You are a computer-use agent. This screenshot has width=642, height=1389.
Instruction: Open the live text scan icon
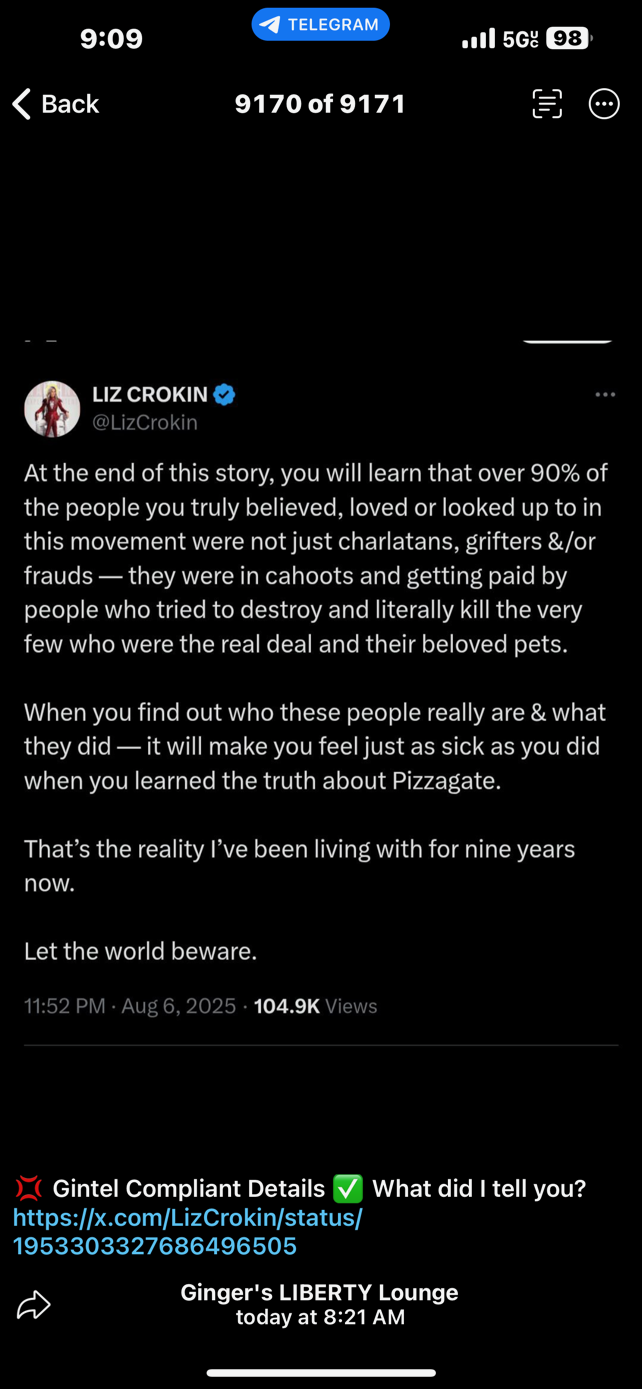(x=547, y=104)
